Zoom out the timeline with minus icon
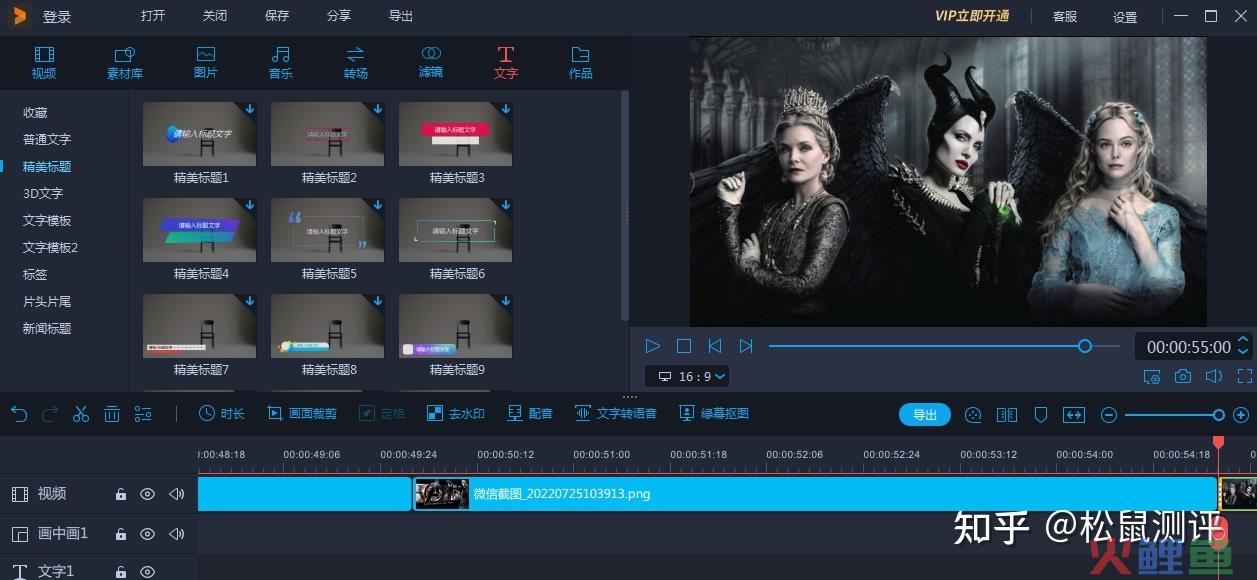The height and width of the screenshot is (580, 1257). [1108, 415]
